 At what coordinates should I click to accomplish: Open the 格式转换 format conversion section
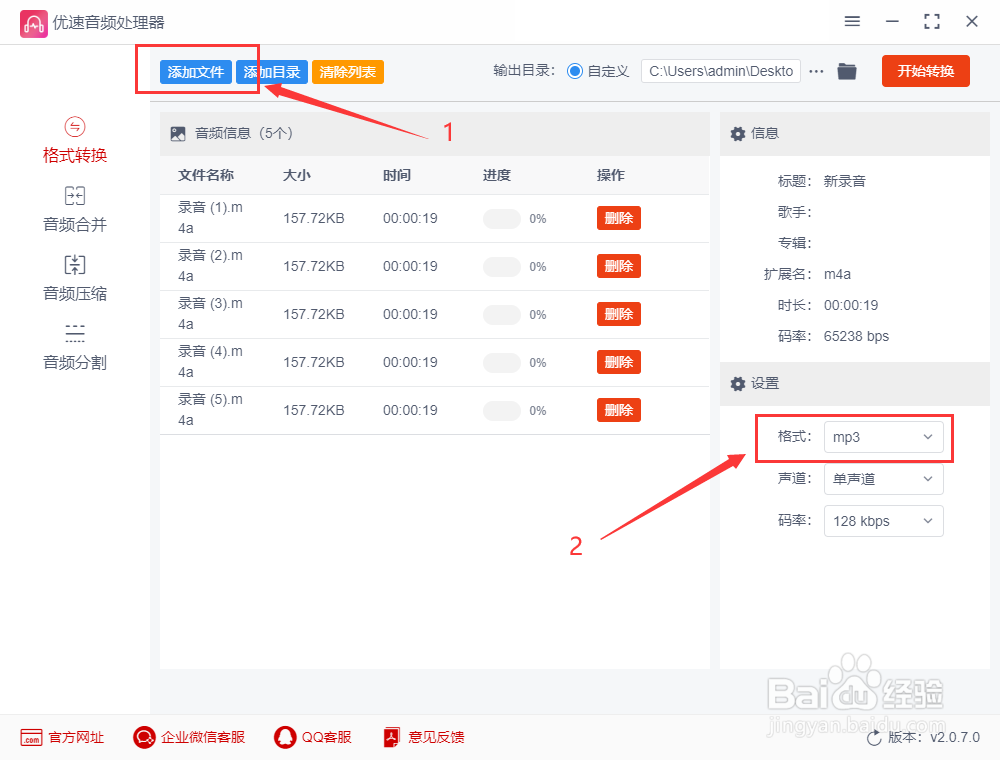click(75, 141)
